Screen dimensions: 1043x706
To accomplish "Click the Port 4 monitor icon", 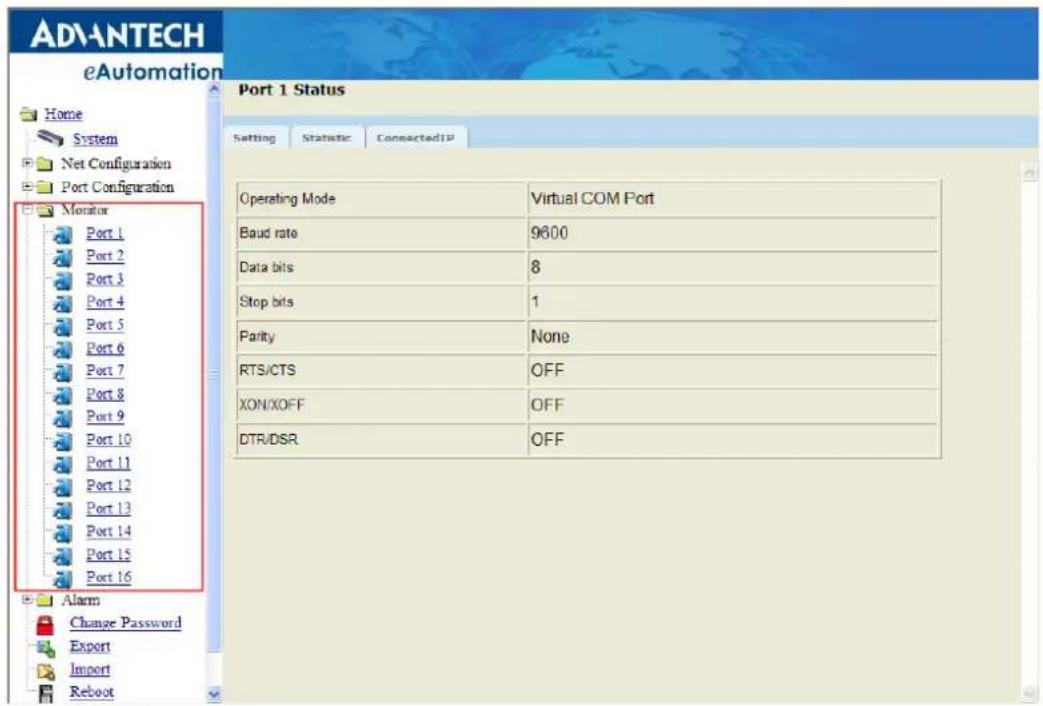I will coord(63,303).
